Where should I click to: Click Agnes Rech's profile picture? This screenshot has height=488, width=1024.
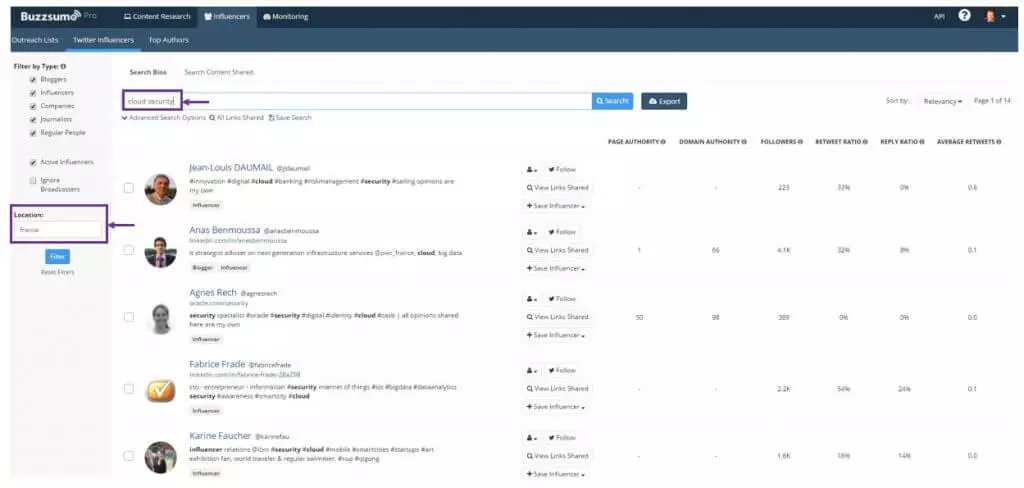(160, 319)
